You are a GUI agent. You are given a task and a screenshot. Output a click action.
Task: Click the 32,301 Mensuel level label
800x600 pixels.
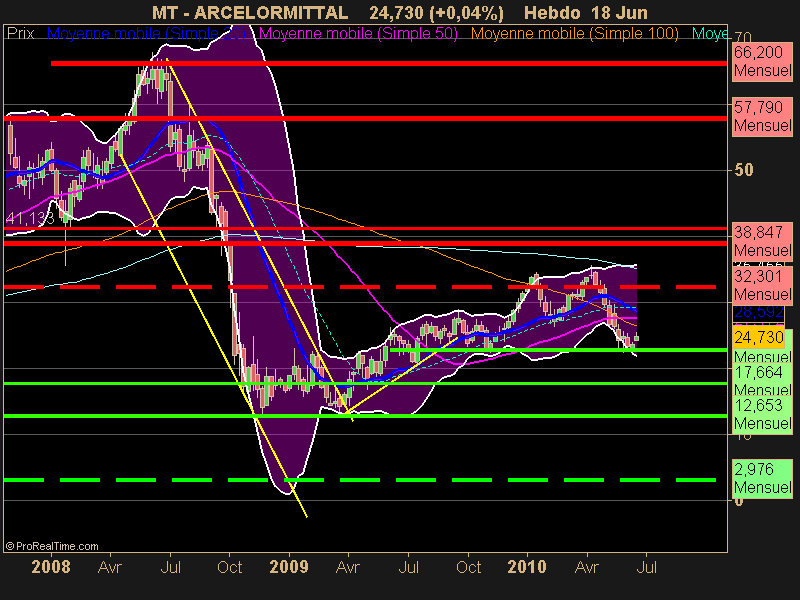click(x=762, y=285)
